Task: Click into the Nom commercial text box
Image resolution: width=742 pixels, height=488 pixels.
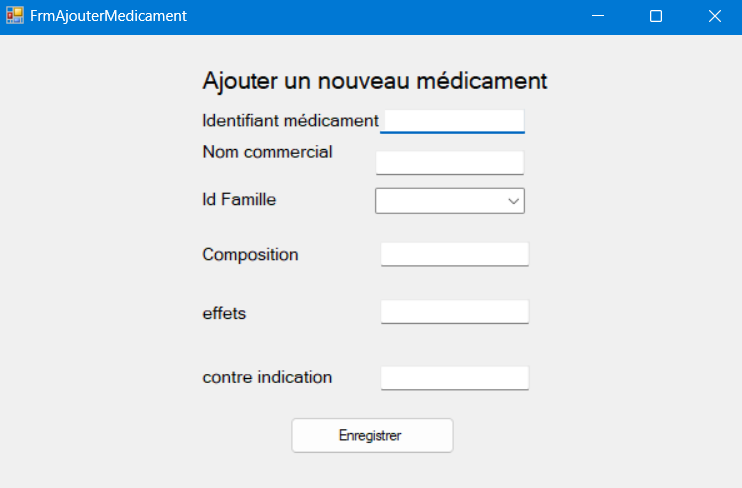Action: click(449, 162)
